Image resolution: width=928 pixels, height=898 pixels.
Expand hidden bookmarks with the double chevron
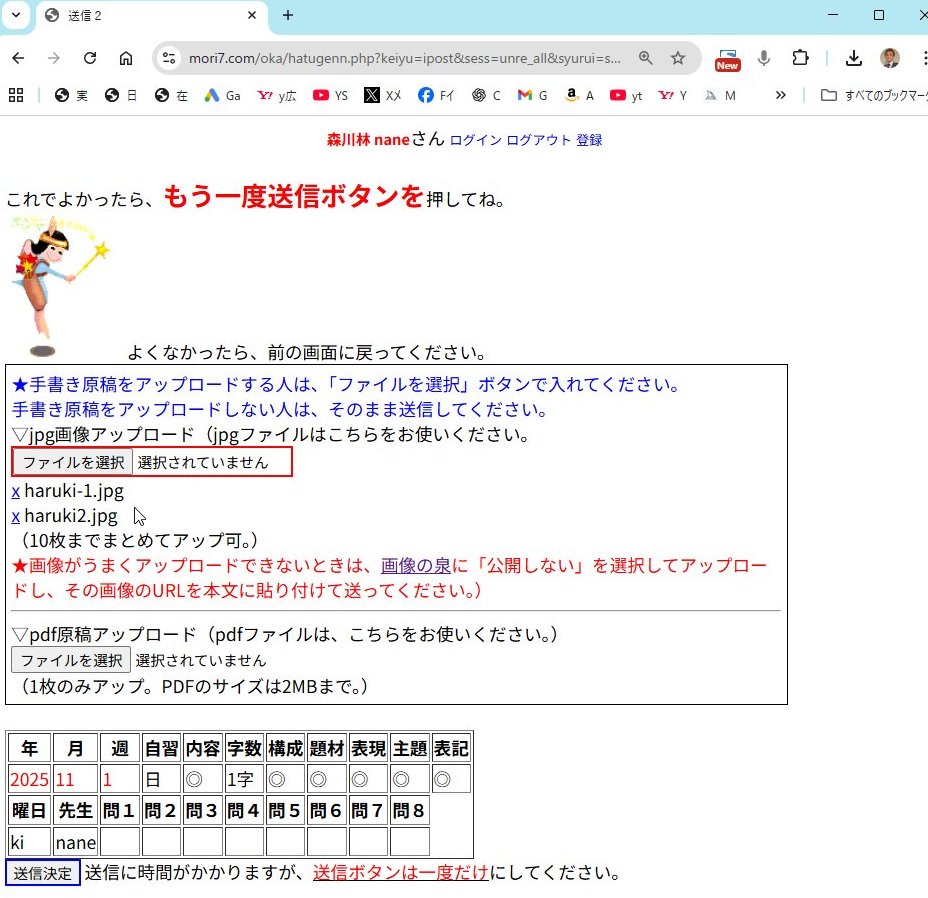(781, 96)
